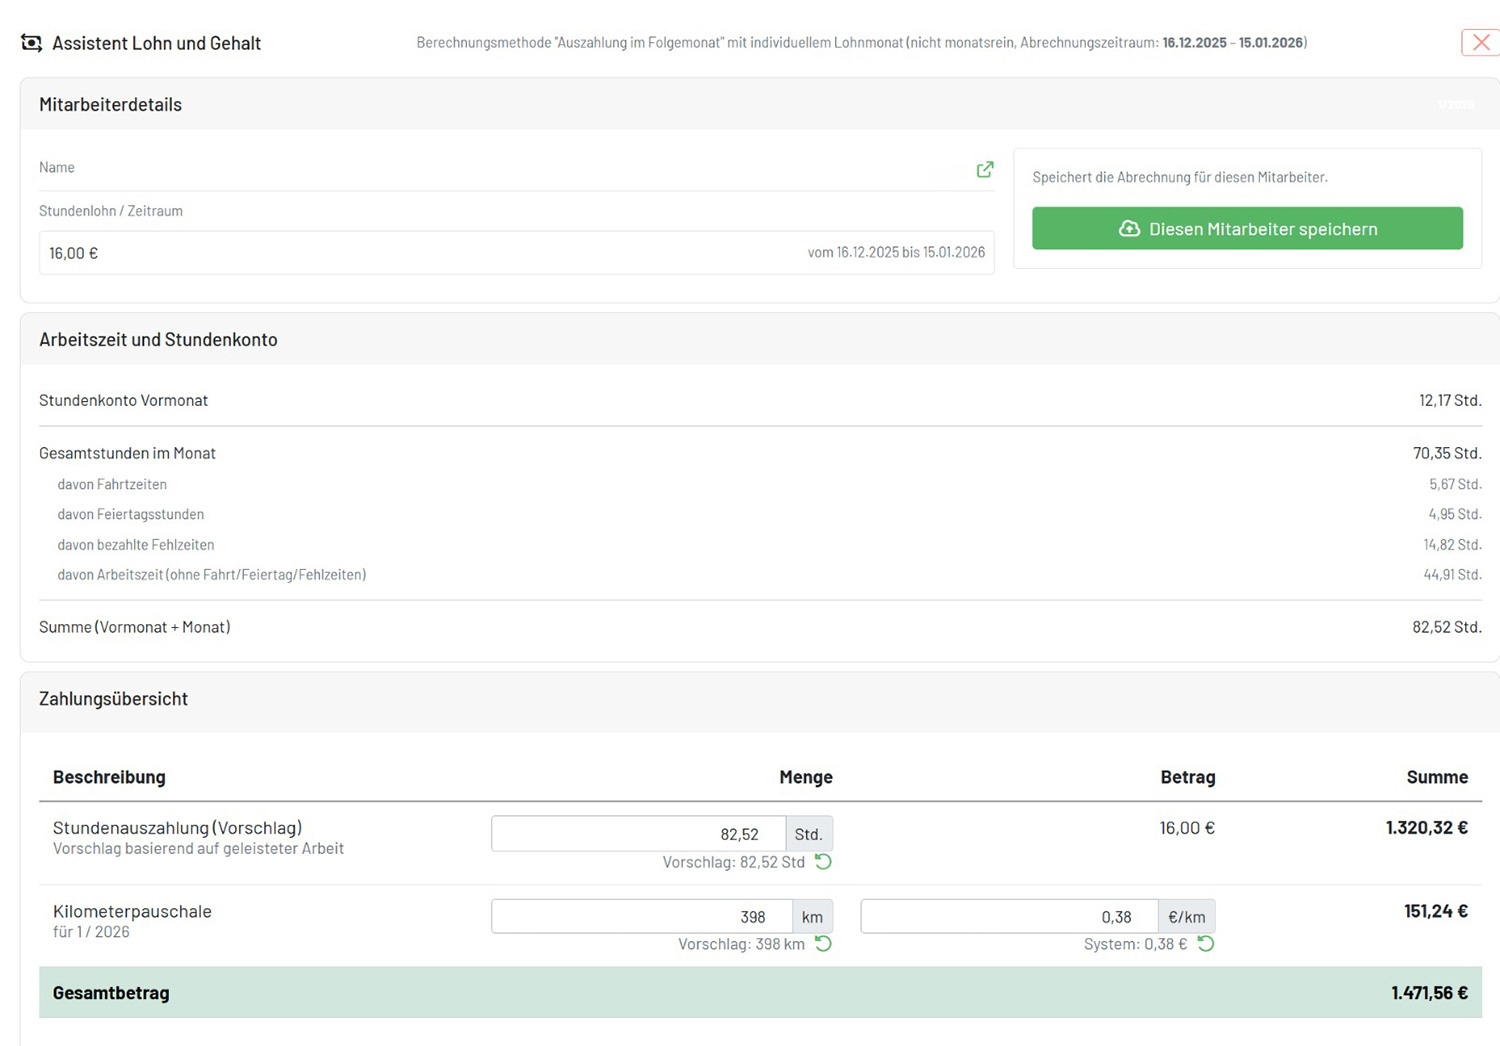Reset rate to system value 0,38 €

point(1206,944)
